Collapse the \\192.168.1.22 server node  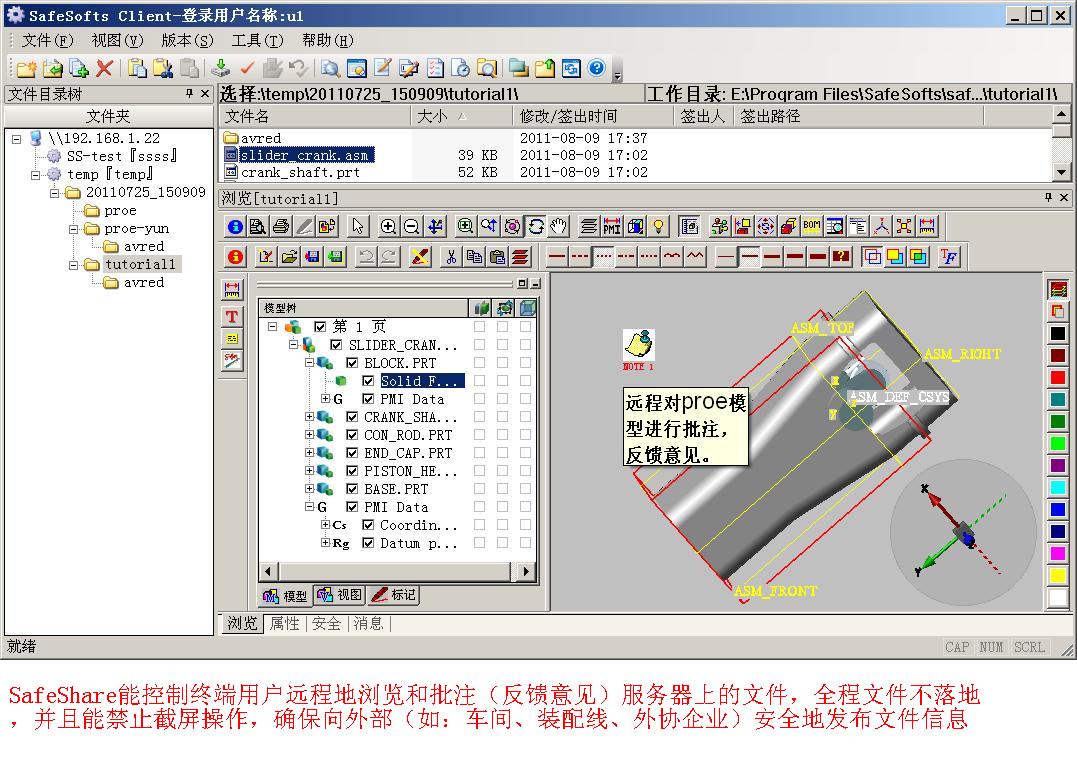[16, 139]
